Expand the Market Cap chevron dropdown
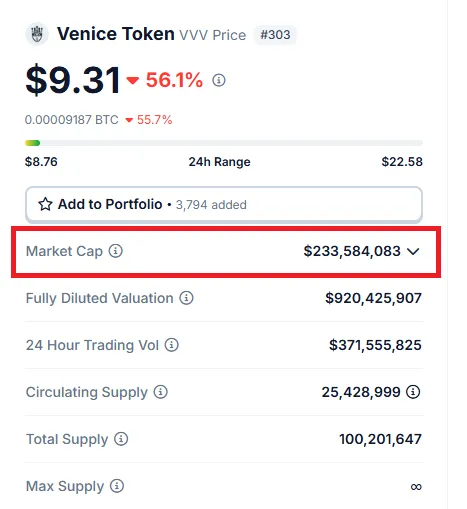This screenshot has height=509, width=467. point(413,251)
